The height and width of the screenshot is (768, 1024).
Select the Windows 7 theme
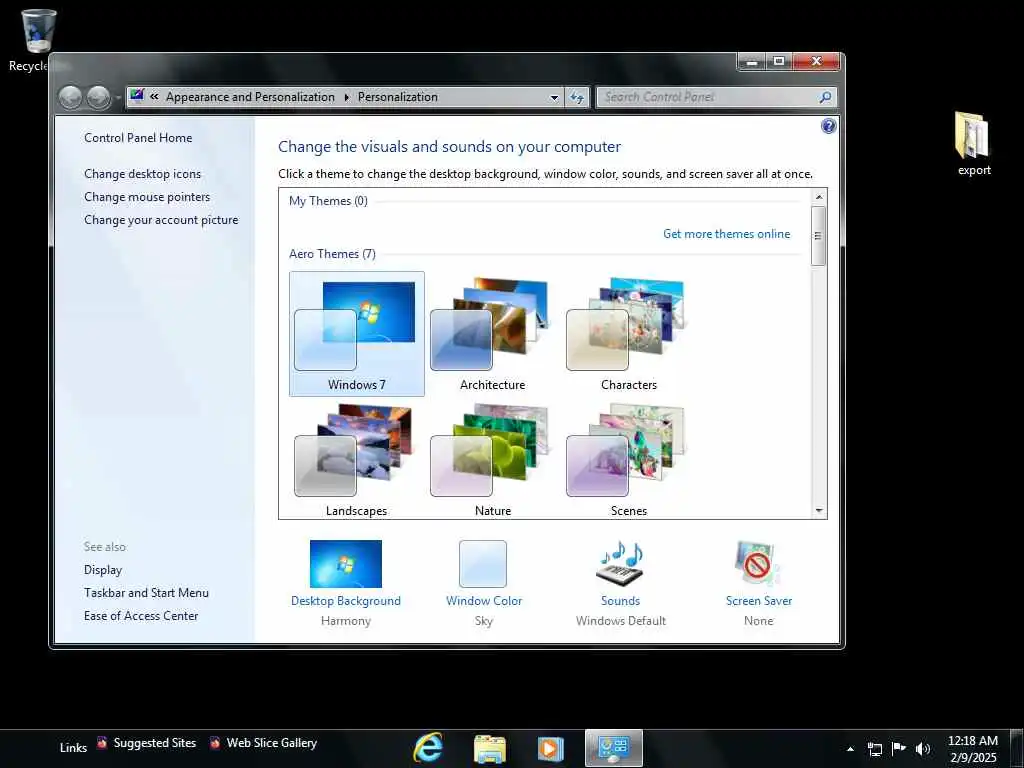pos(357,334)
